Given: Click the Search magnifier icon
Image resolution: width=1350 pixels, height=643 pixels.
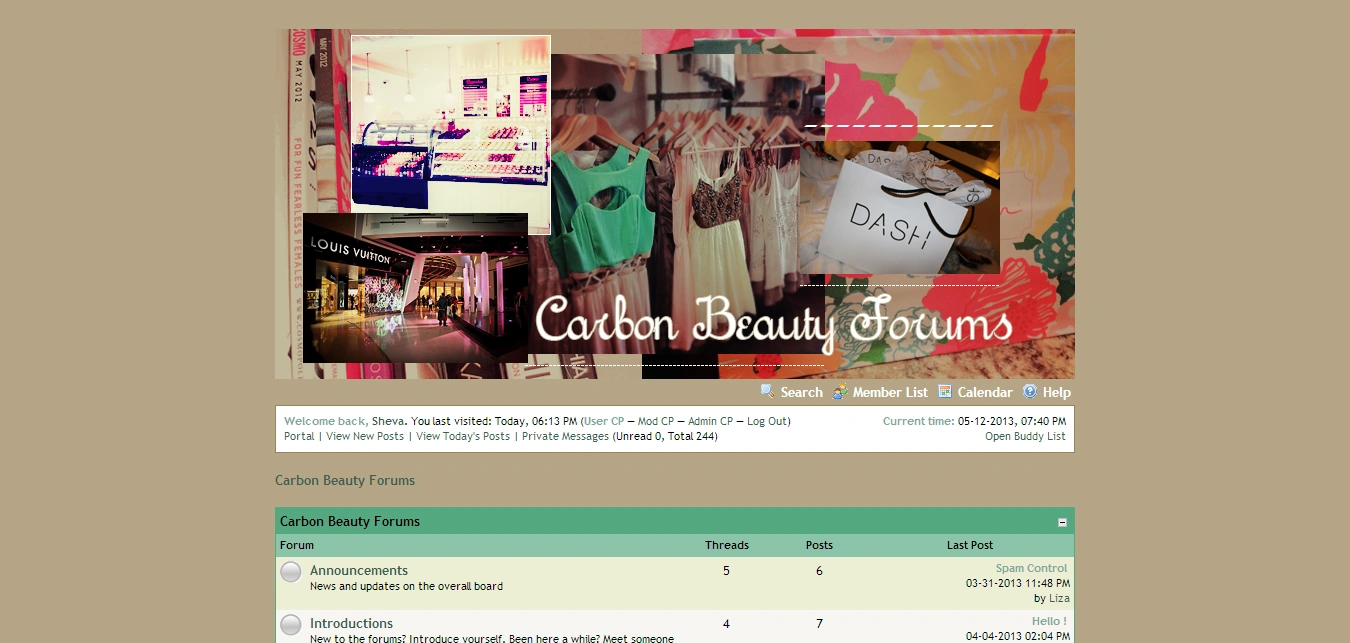Looking at the screenshot, I should [767, 391].
